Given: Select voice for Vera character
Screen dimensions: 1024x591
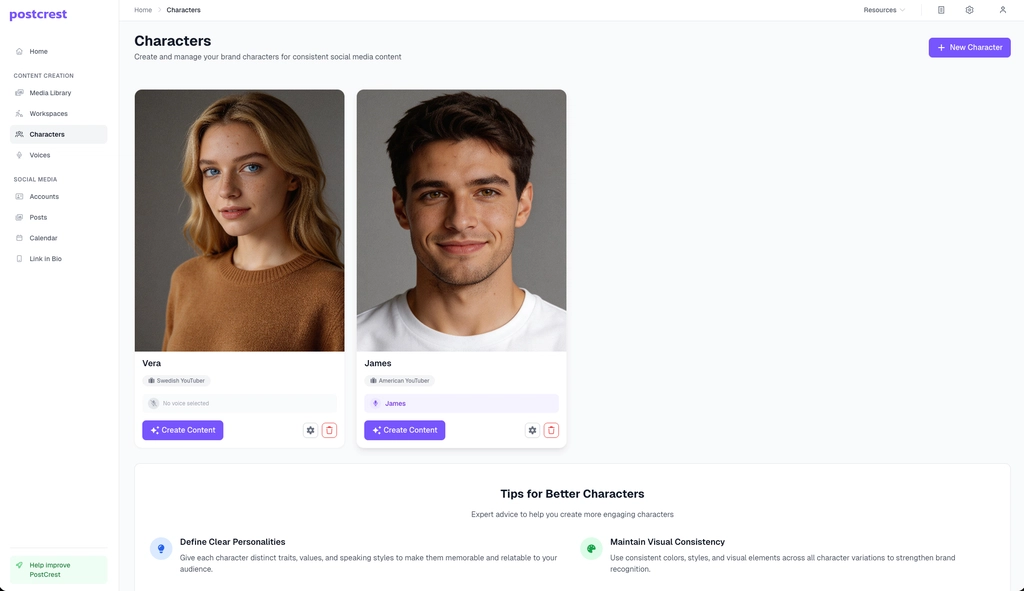Looking at the screenshot, I should point(239,403).
